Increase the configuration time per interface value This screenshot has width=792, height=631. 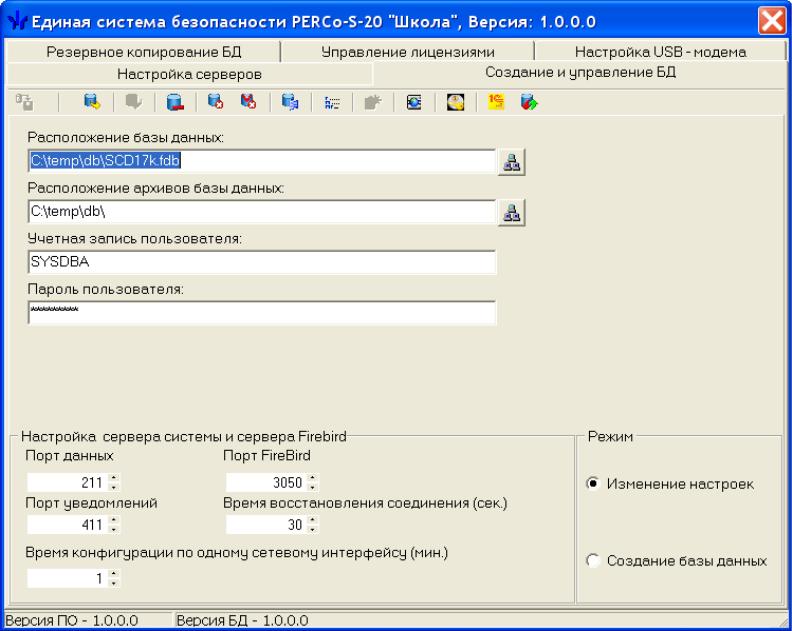(114, 574)
